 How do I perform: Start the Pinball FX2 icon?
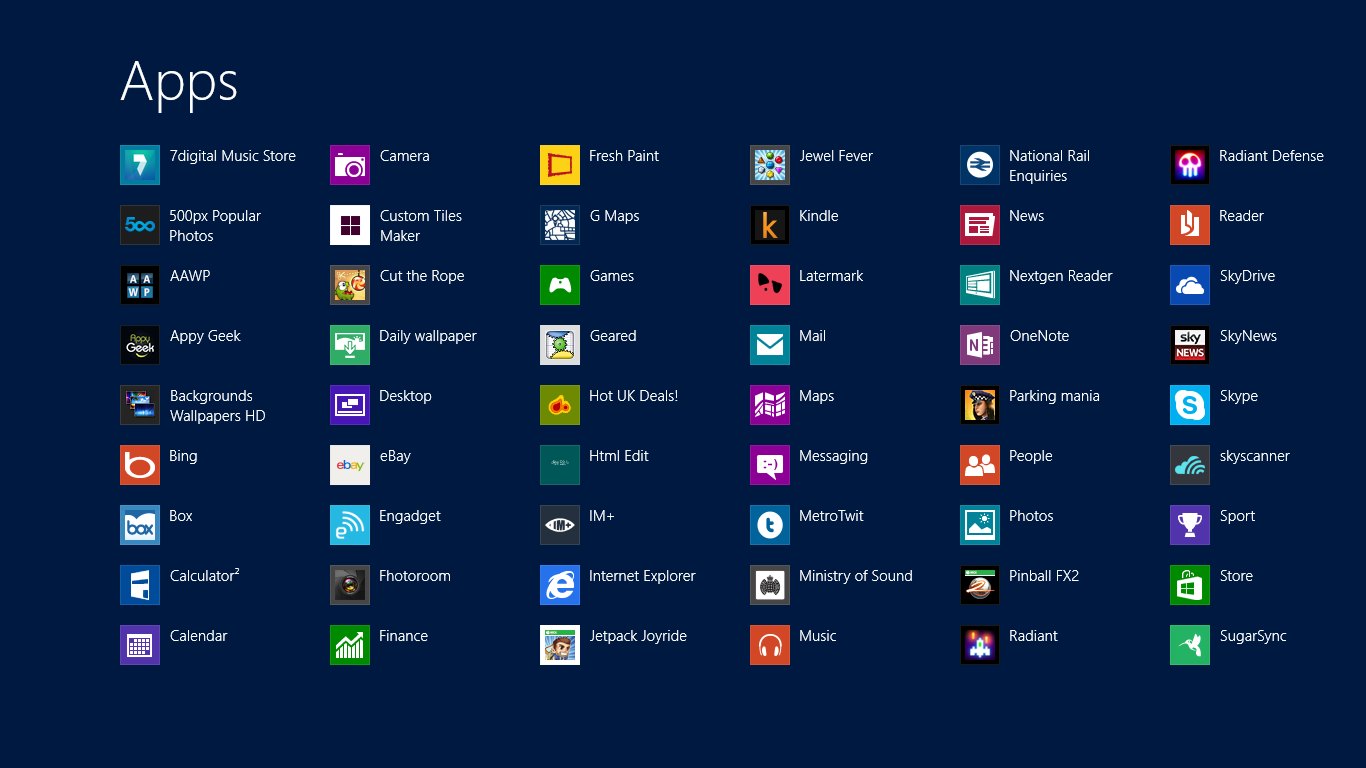coord(980,585)
